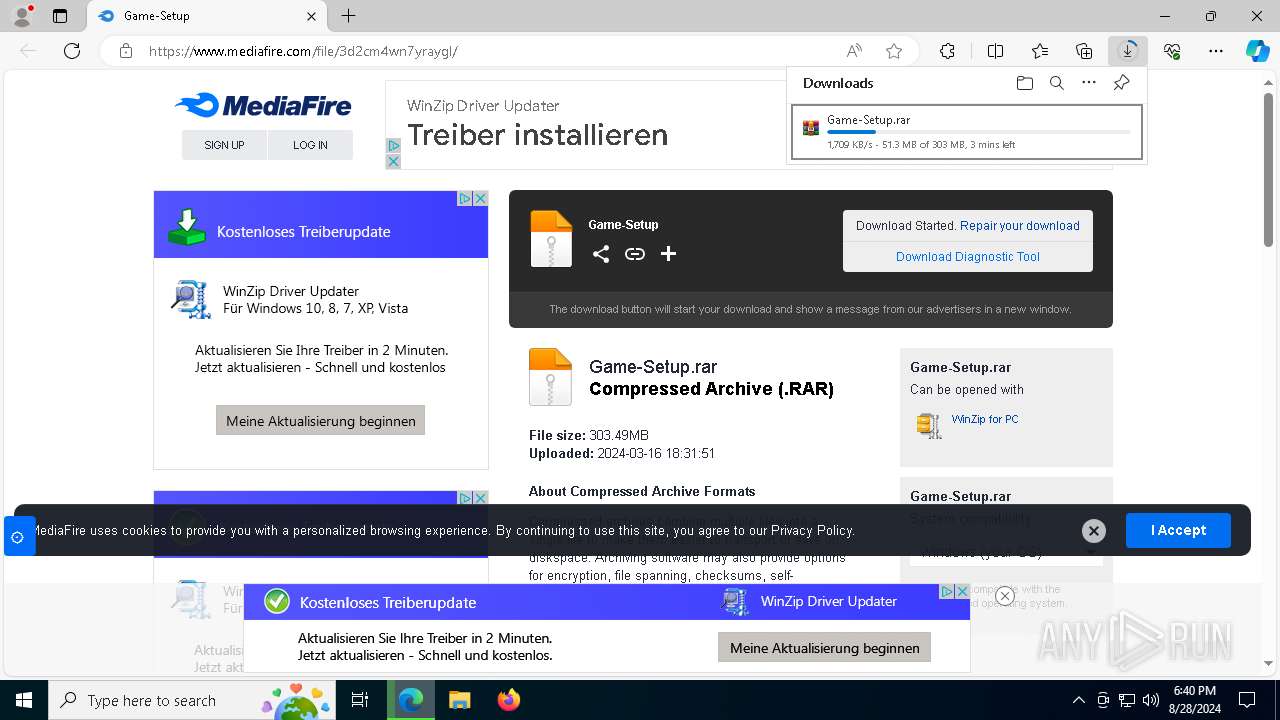Close the top banner ad
Screen dimensions: 1280x720
[x=393, y=161]
